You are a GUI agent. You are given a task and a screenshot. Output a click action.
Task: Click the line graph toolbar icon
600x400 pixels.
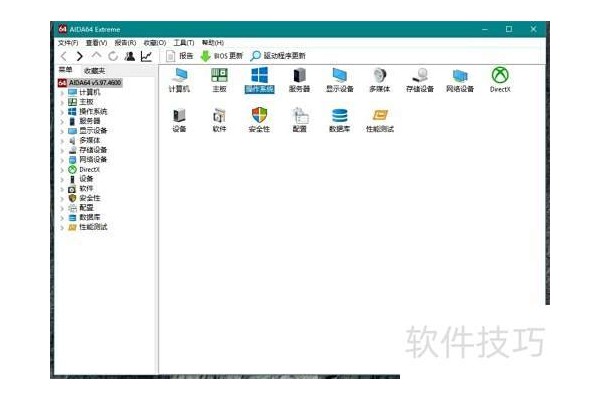coord(146,56)
